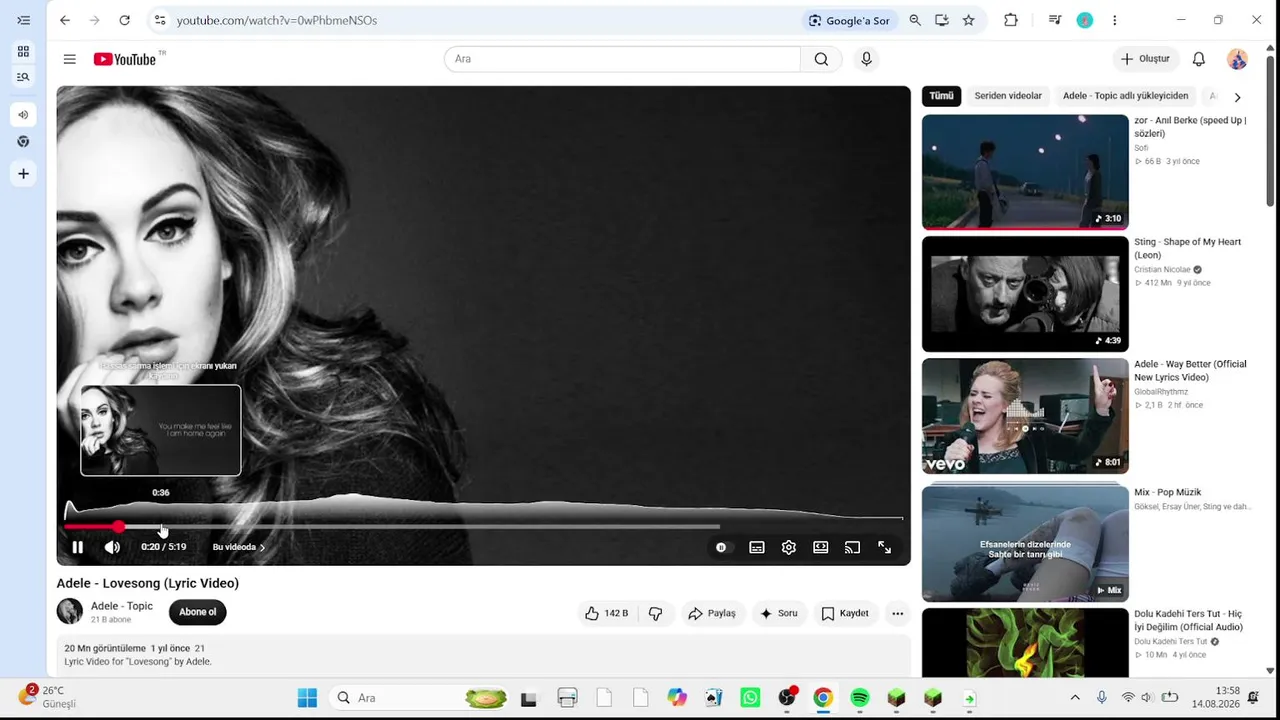
Task: View site information icon in the address bar
Action: pyautogui.click(x=160, y=20)
